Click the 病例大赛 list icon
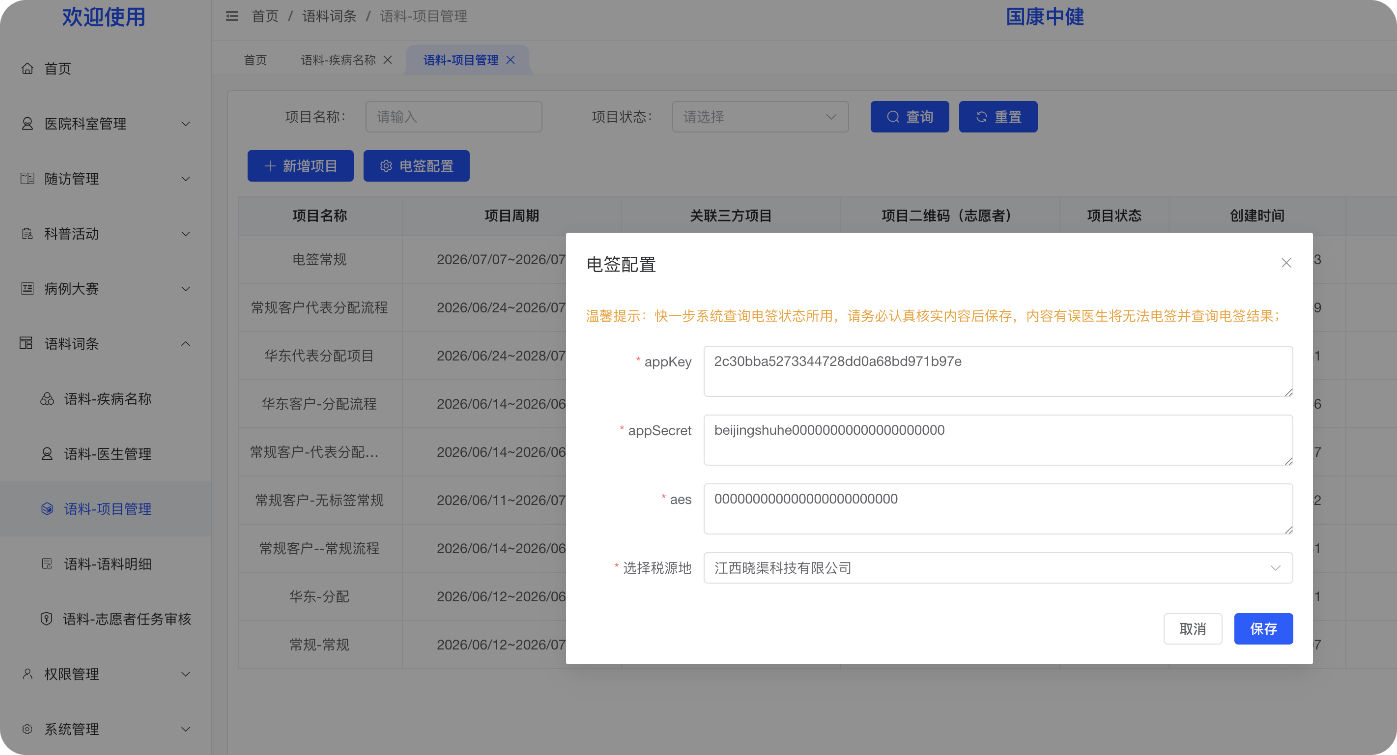1397x755 pixels. point(28,289)
